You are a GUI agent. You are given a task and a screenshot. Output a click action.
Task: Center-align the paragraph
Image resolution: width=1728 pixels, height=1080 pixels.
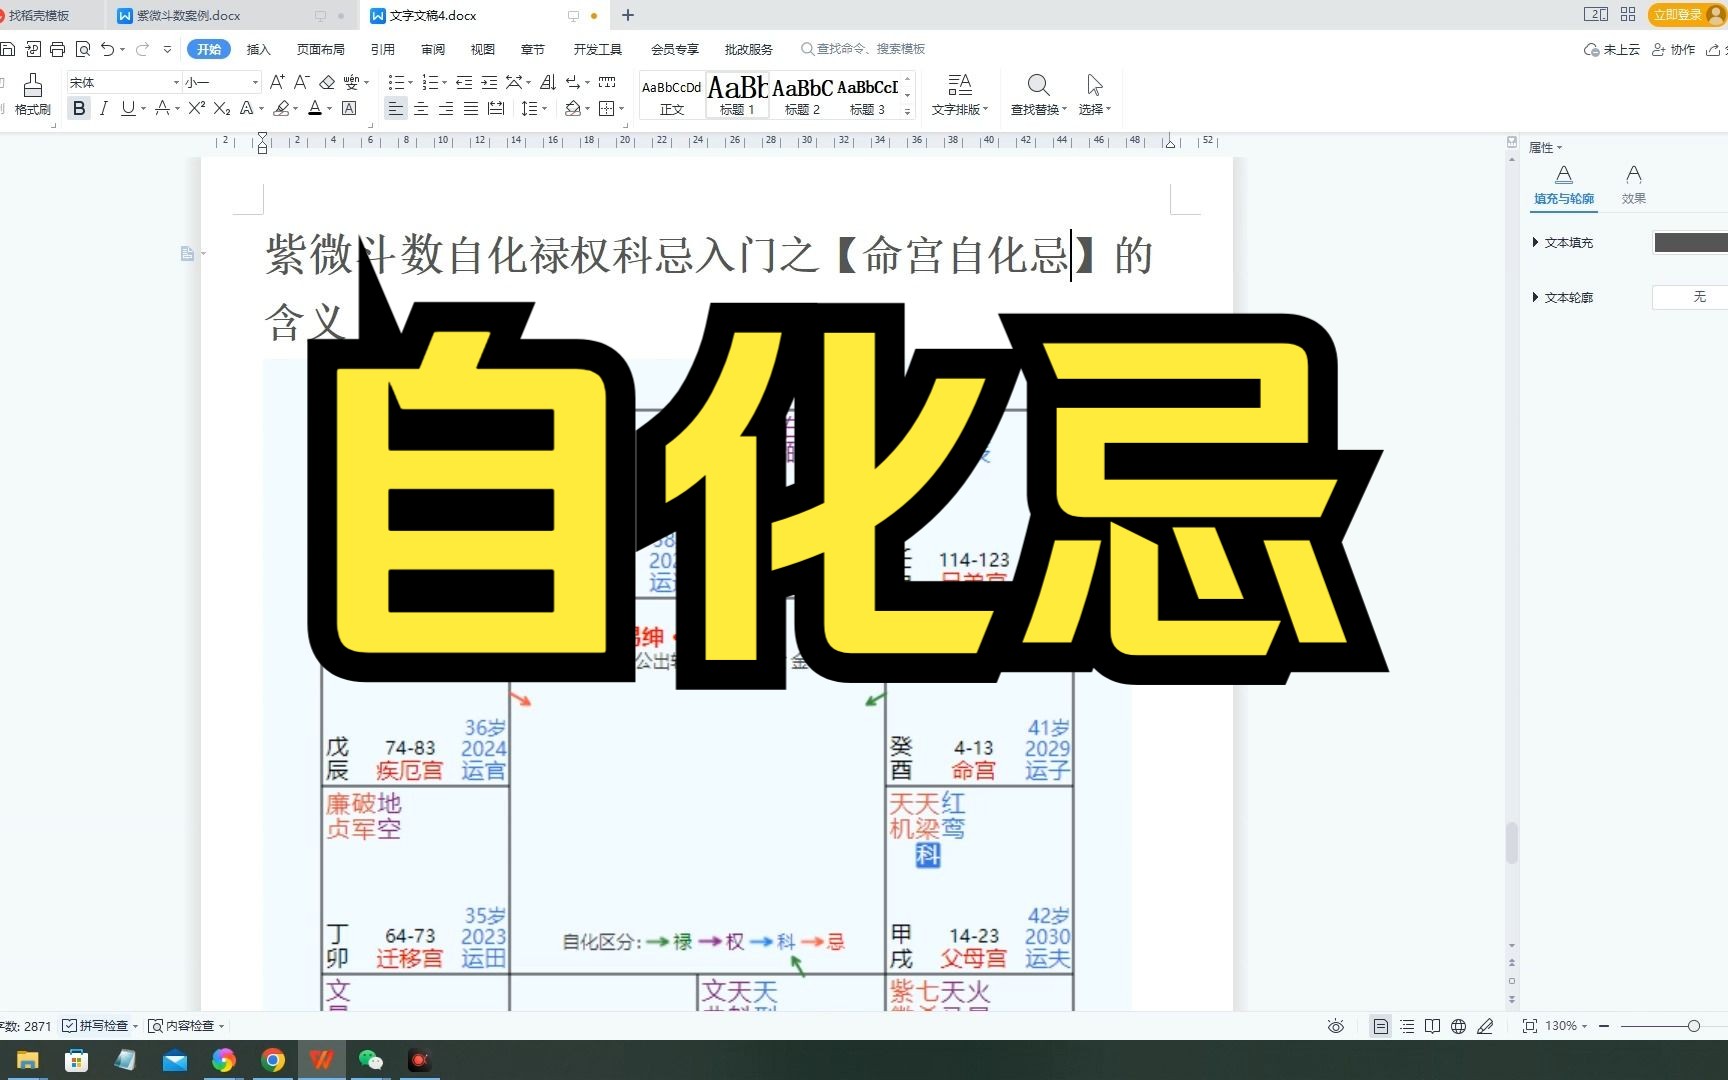click(421, 108)
